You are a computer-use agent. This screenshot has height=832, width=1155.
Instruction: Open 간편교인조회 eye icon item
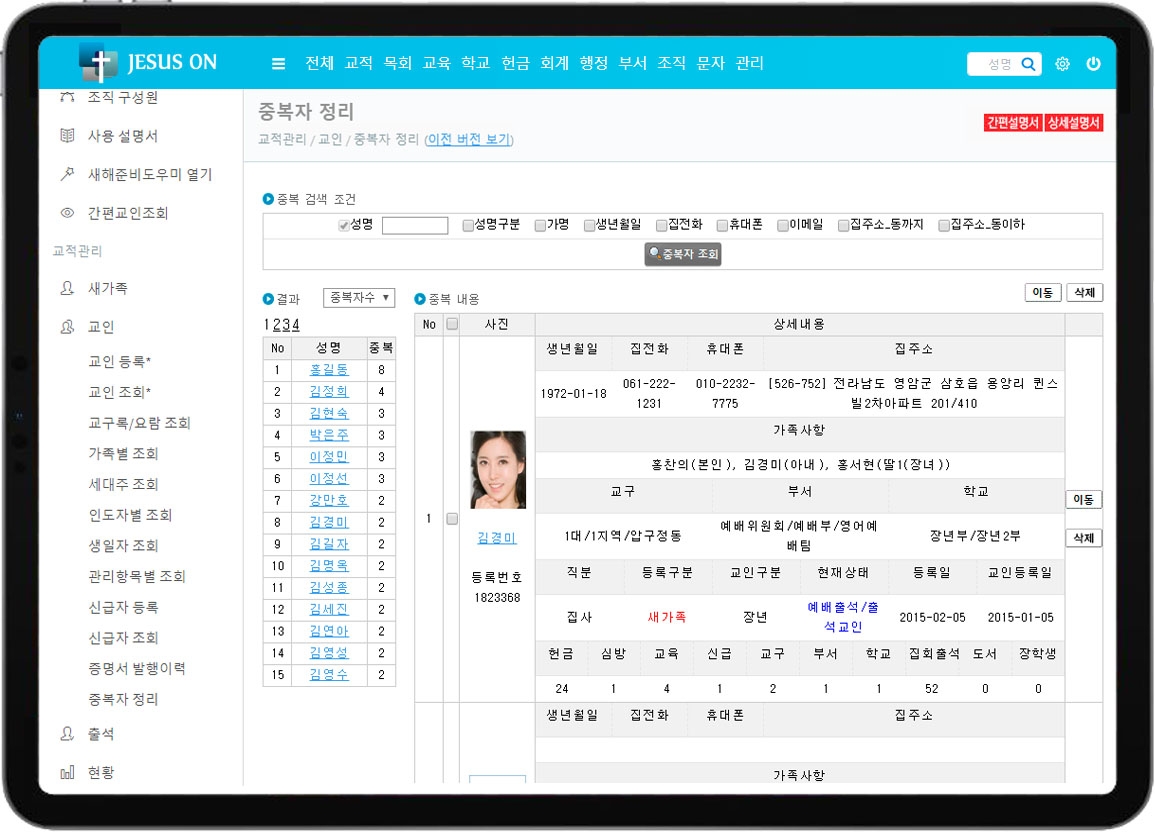point(67,213)
